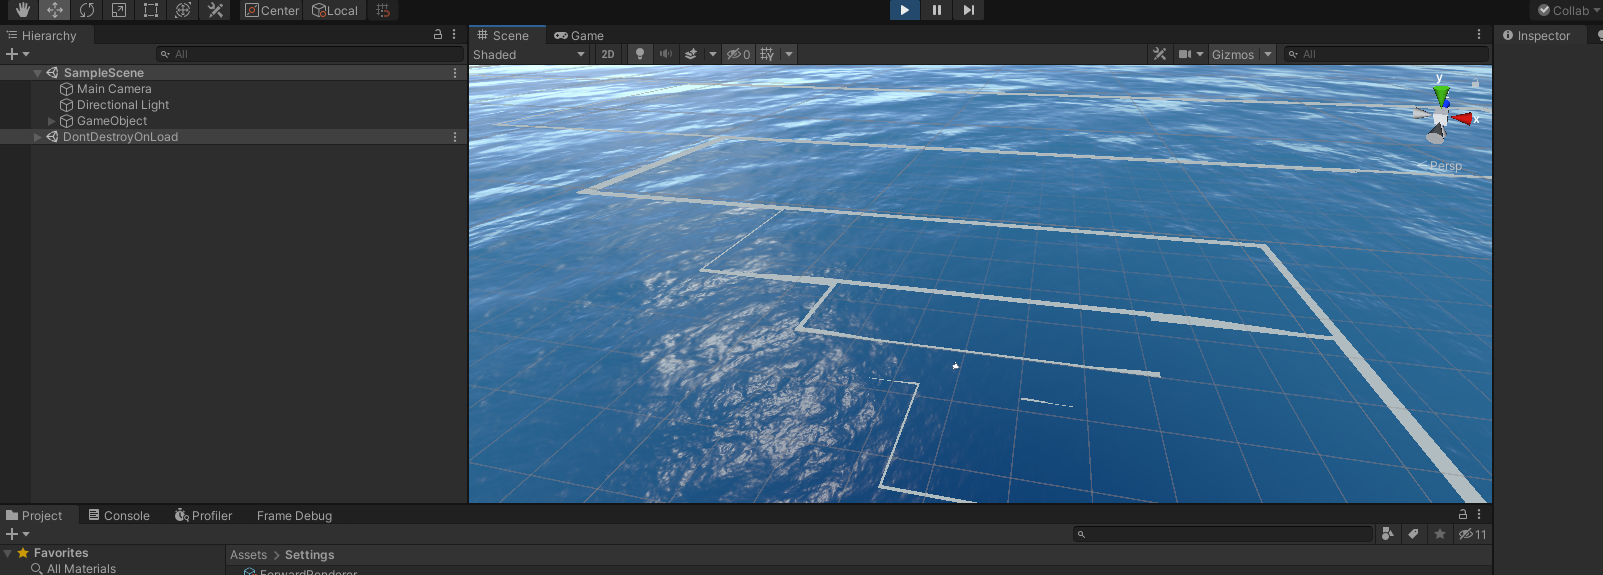Collapse the SampleScene tree node
This screenshot has height=575, width=1603.
37,73
